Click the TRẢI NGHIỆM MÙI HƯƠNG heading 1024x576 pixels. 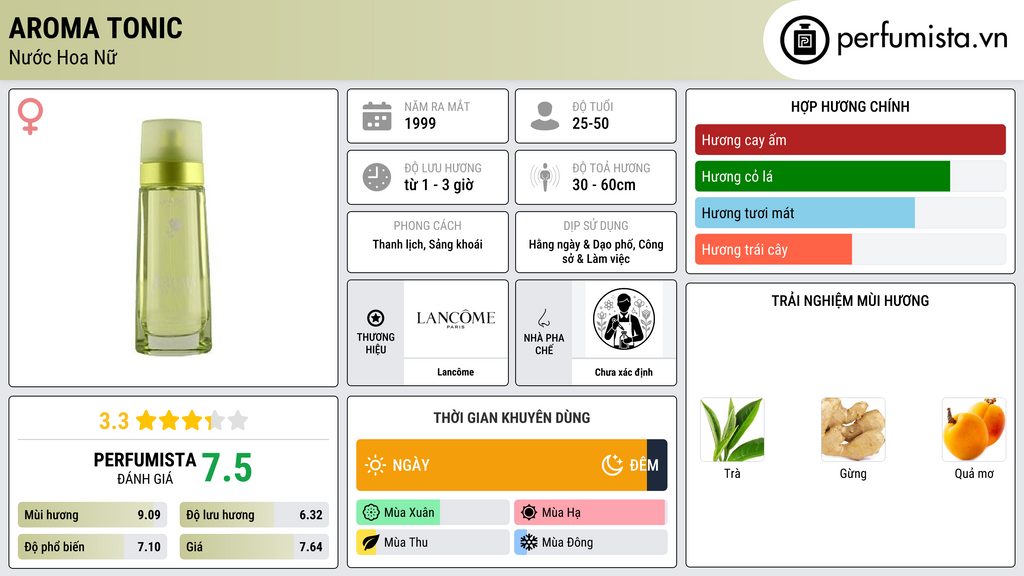[850, 300]
